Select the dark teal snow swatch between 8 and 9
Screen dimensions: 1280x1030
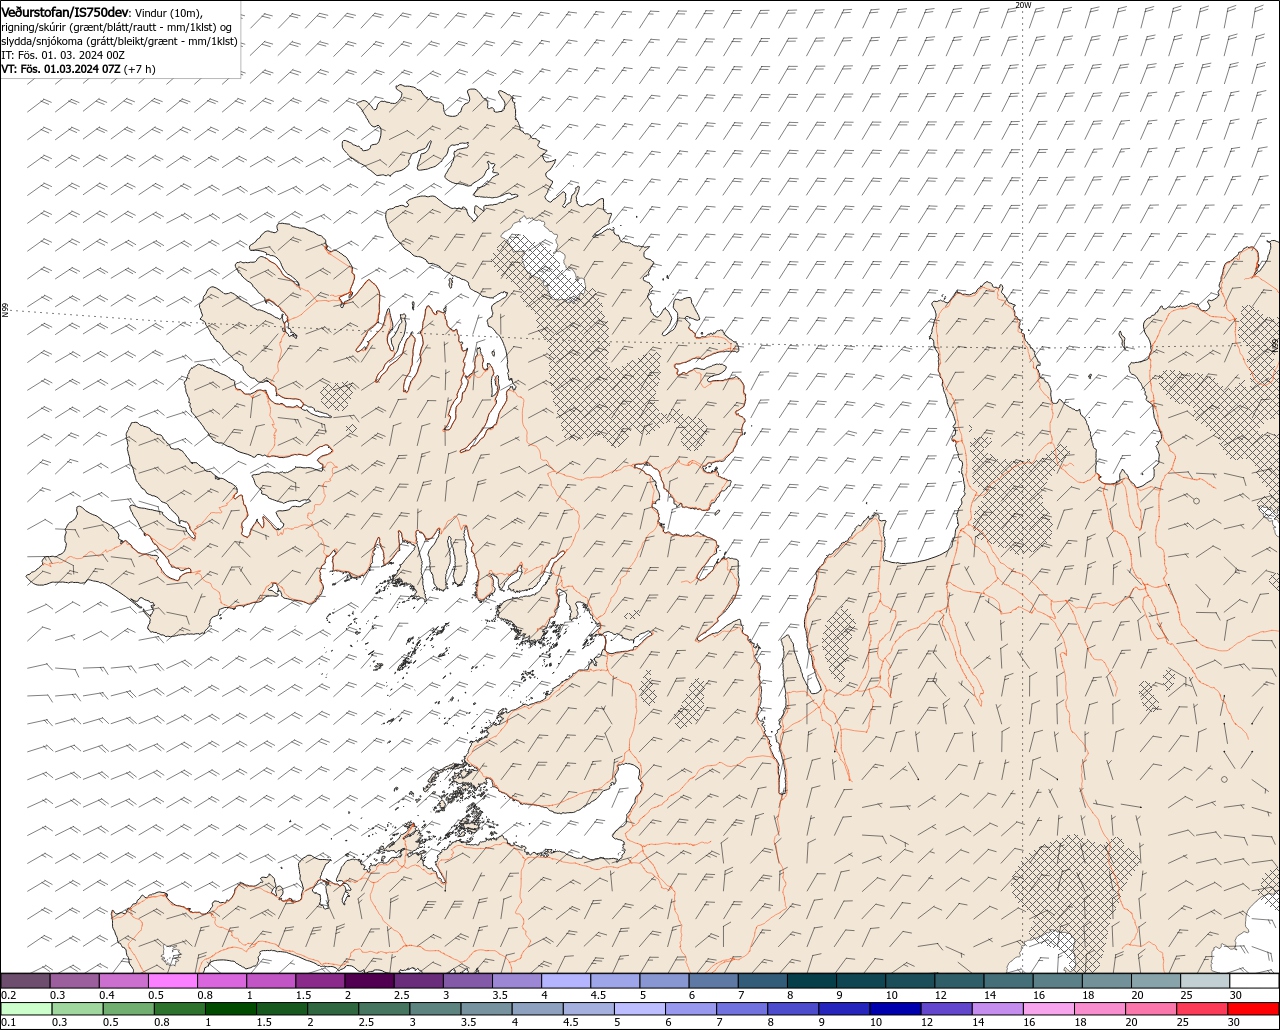click(x=812, y=980)
